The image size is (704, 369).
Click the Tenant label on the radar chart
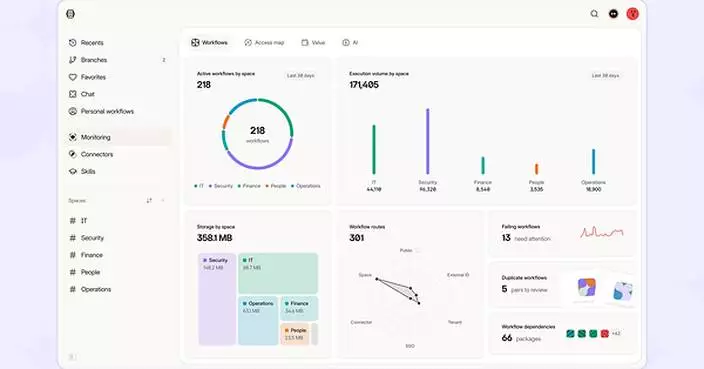pos(455,322)
